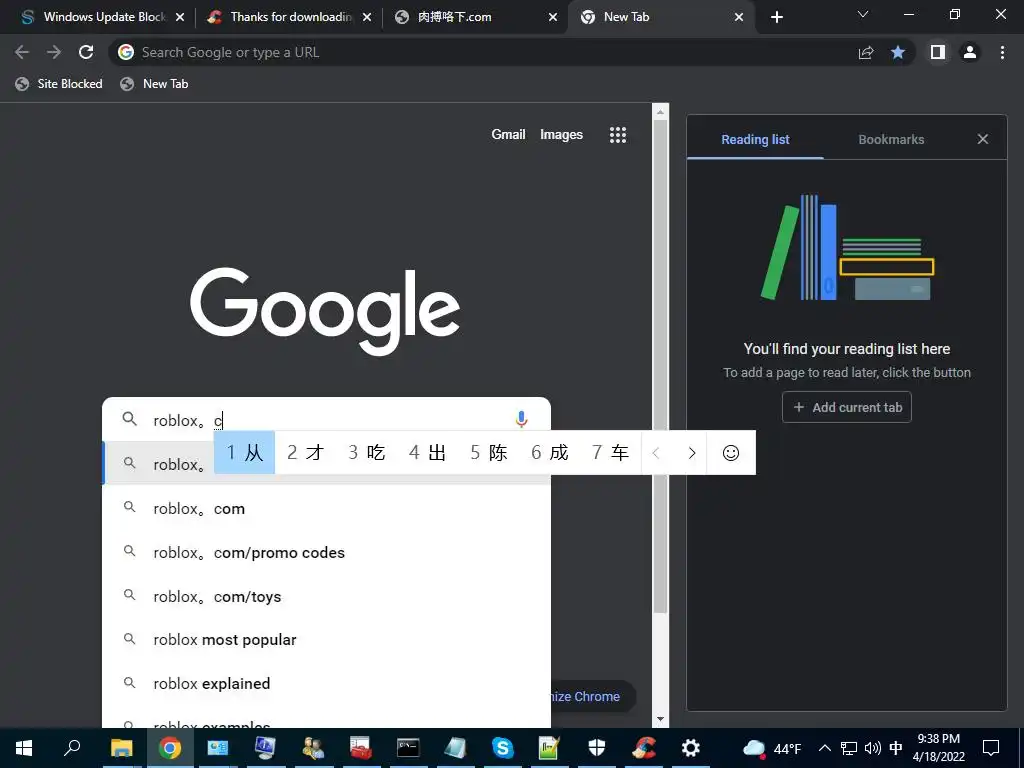This screenshot has width=1024, height=768.
Task: Click the vertical page scrollbar thumb
Action: tap(660, 367)
